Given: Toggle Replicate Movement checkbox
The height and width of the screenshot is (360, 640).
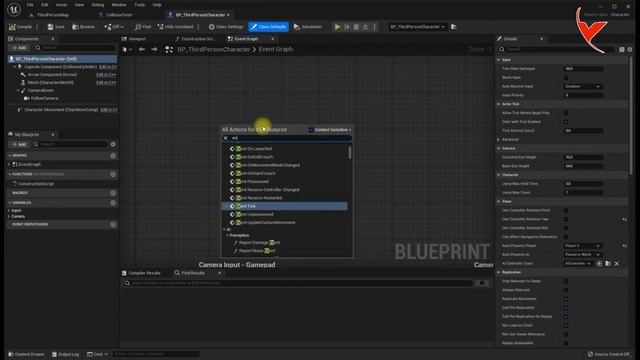Looking at the screenshot, I should [x=566, y=299].
